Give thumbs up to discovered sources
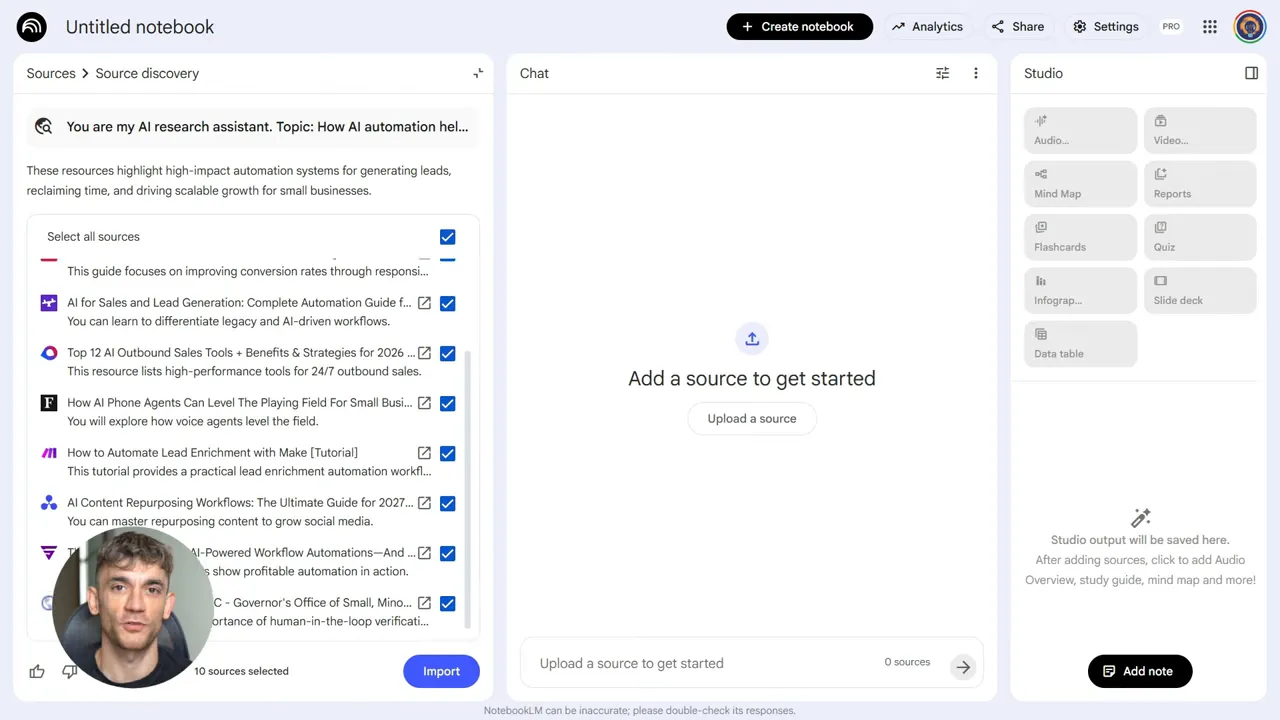 pyautogui.click(x=37, y=671)
